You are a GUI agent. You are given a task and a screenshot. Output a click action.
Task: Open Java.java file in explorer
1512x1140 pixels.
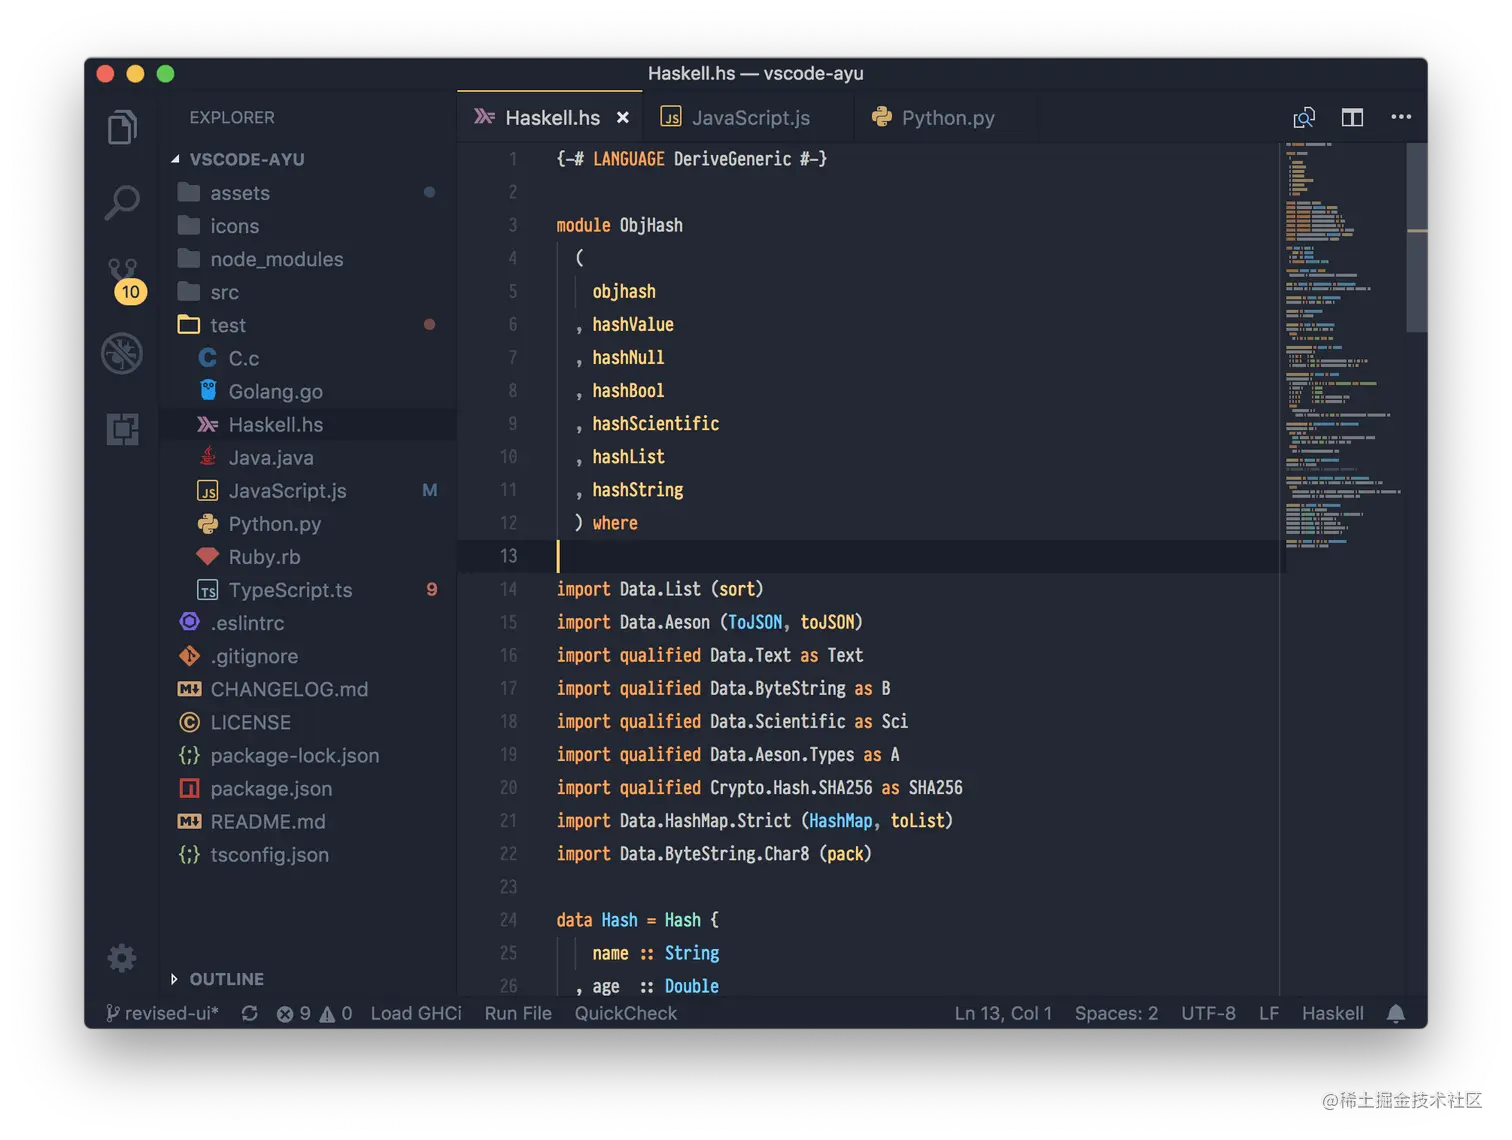tap(308, 457)
